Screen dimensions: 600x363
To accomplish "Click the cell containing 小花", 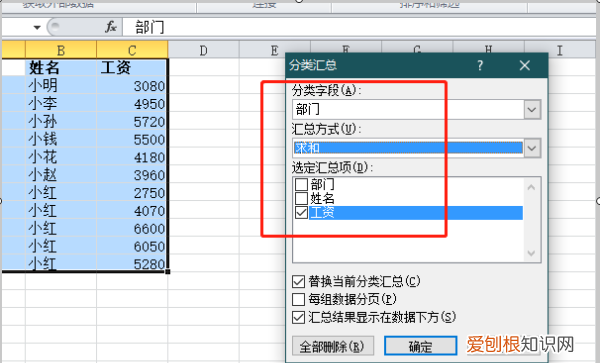I will pyautogui.click(x=61, y=157).
